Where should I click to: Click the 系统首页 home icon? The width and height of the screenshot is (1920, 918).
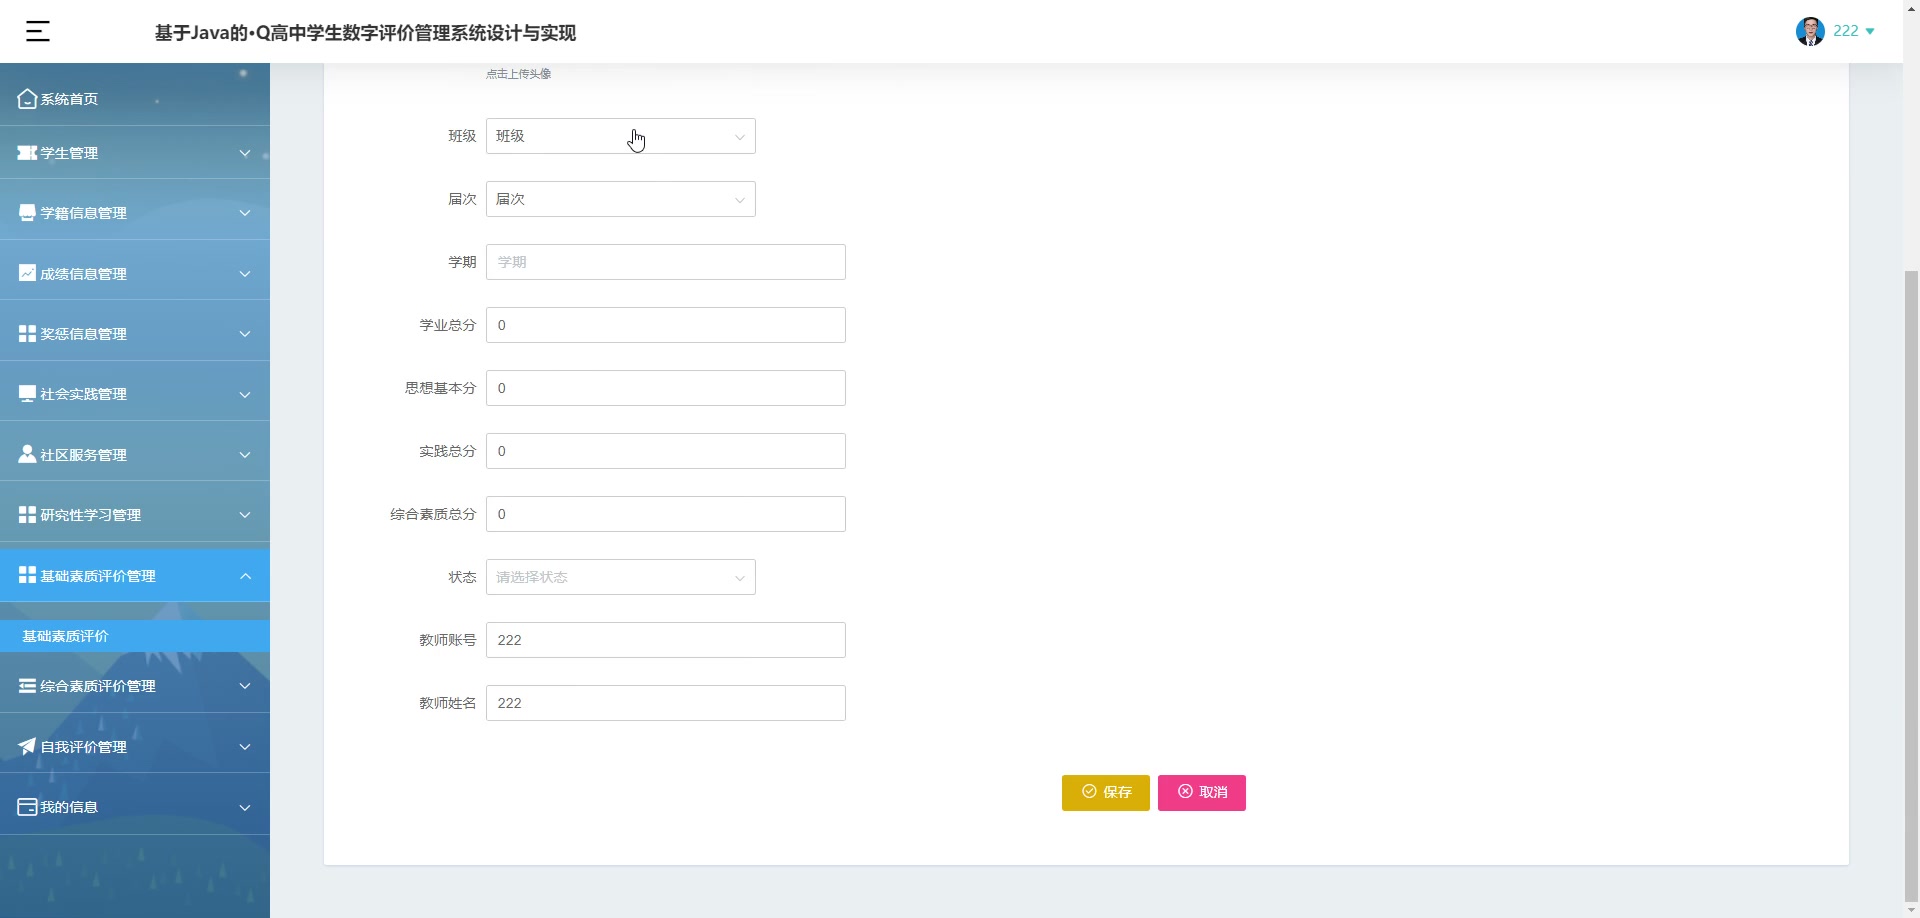[x=27, y=98]
